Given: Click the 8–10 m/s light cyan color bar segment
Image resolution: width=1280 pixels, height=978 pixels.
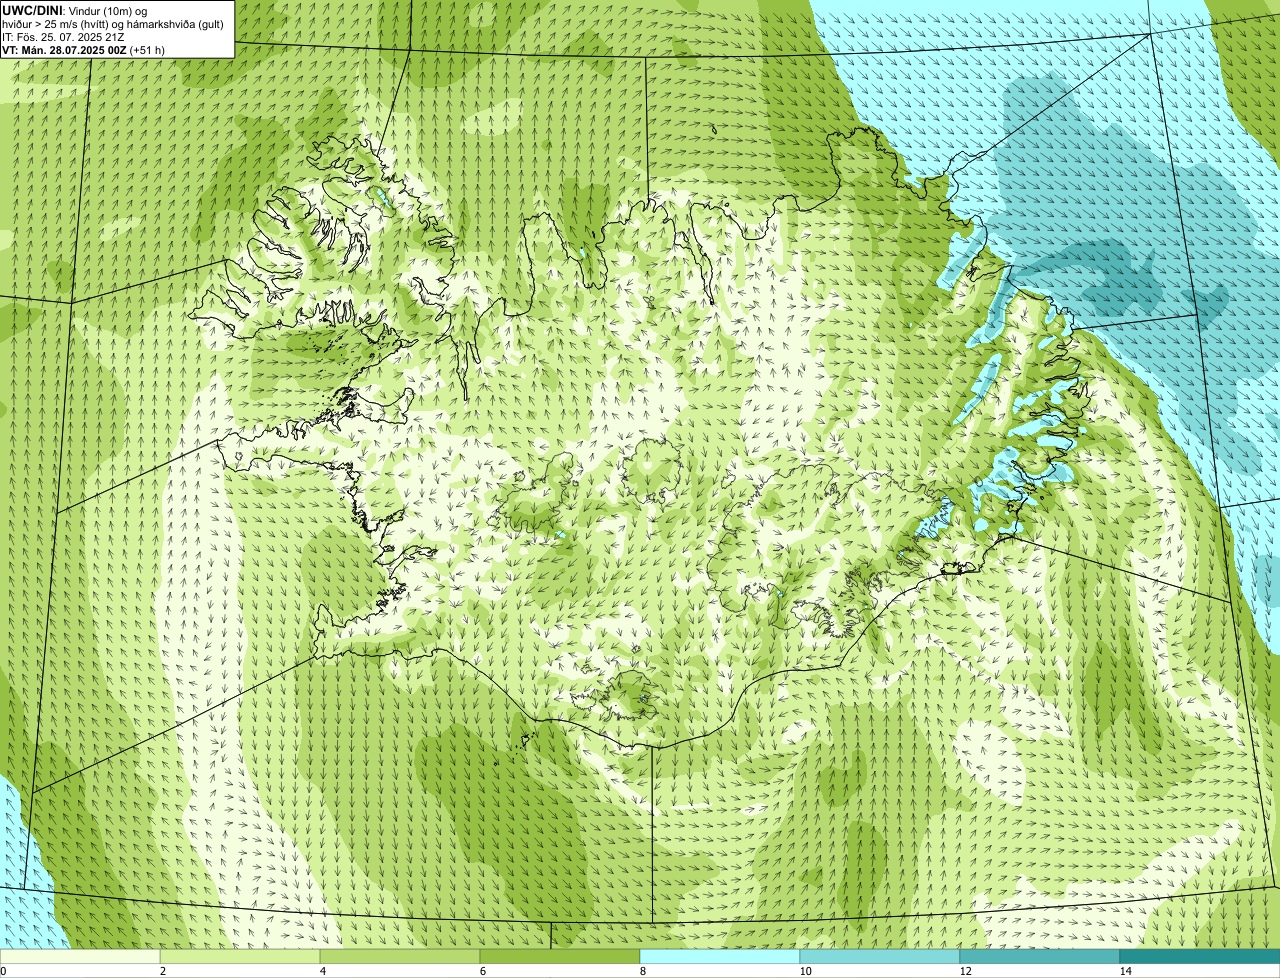Looking at the screenshot, I should [720, 956].
